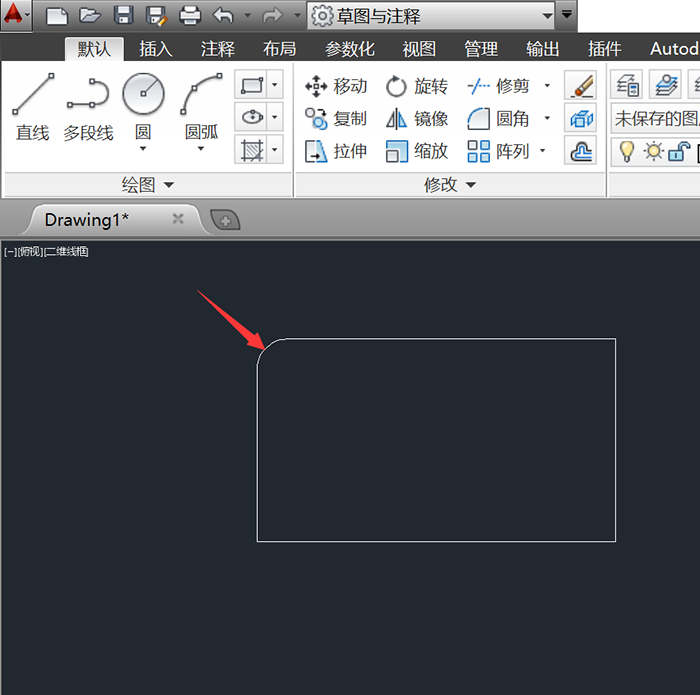Open the 草图与注释 workspace dropdown
The width and height of the screenshot is (700, 695).
pos(431,16)
